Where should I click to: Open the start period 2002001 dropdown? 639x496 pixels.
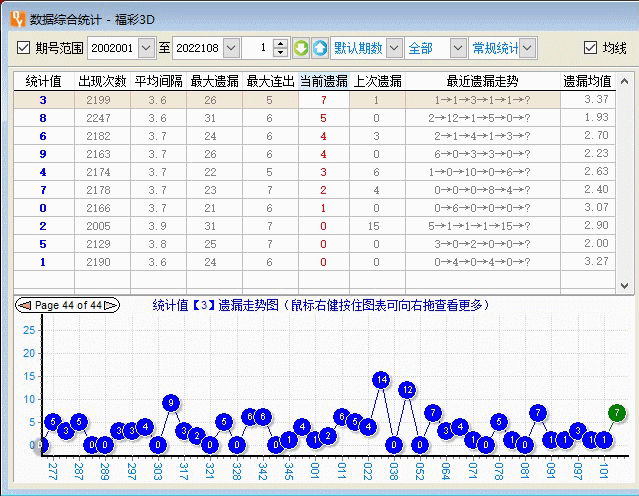click(146, 48)
